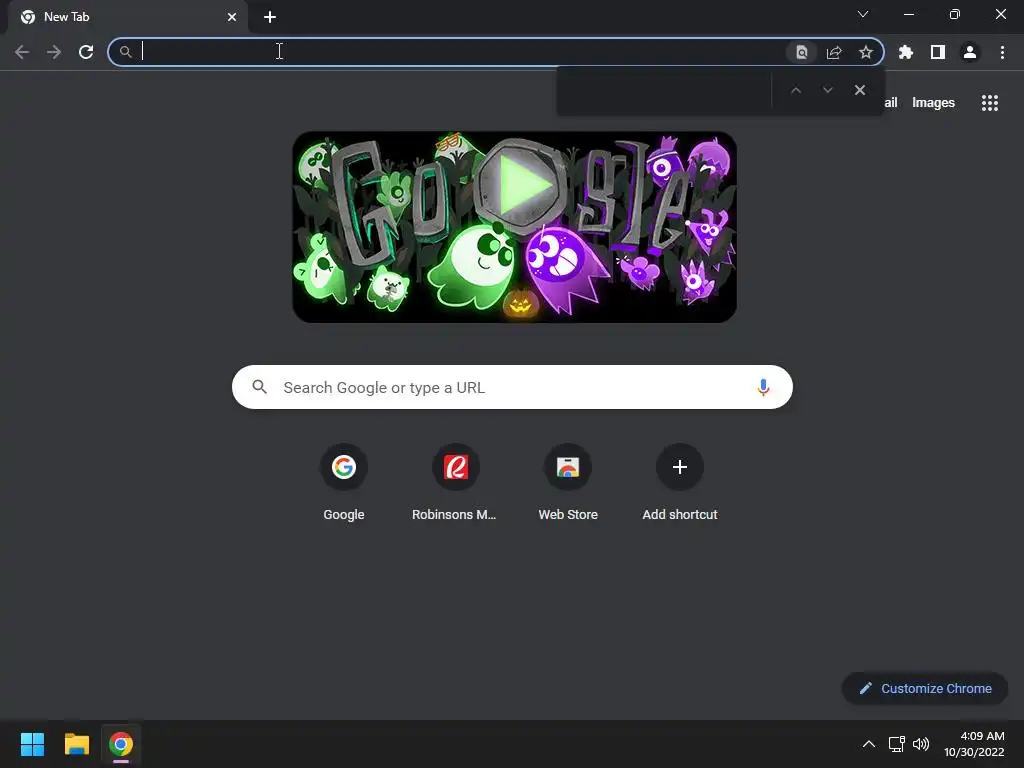The height and width of the screenshot is (768, 1024).
Task: Click the search icon in the address bar
Action: pos(125,52)
